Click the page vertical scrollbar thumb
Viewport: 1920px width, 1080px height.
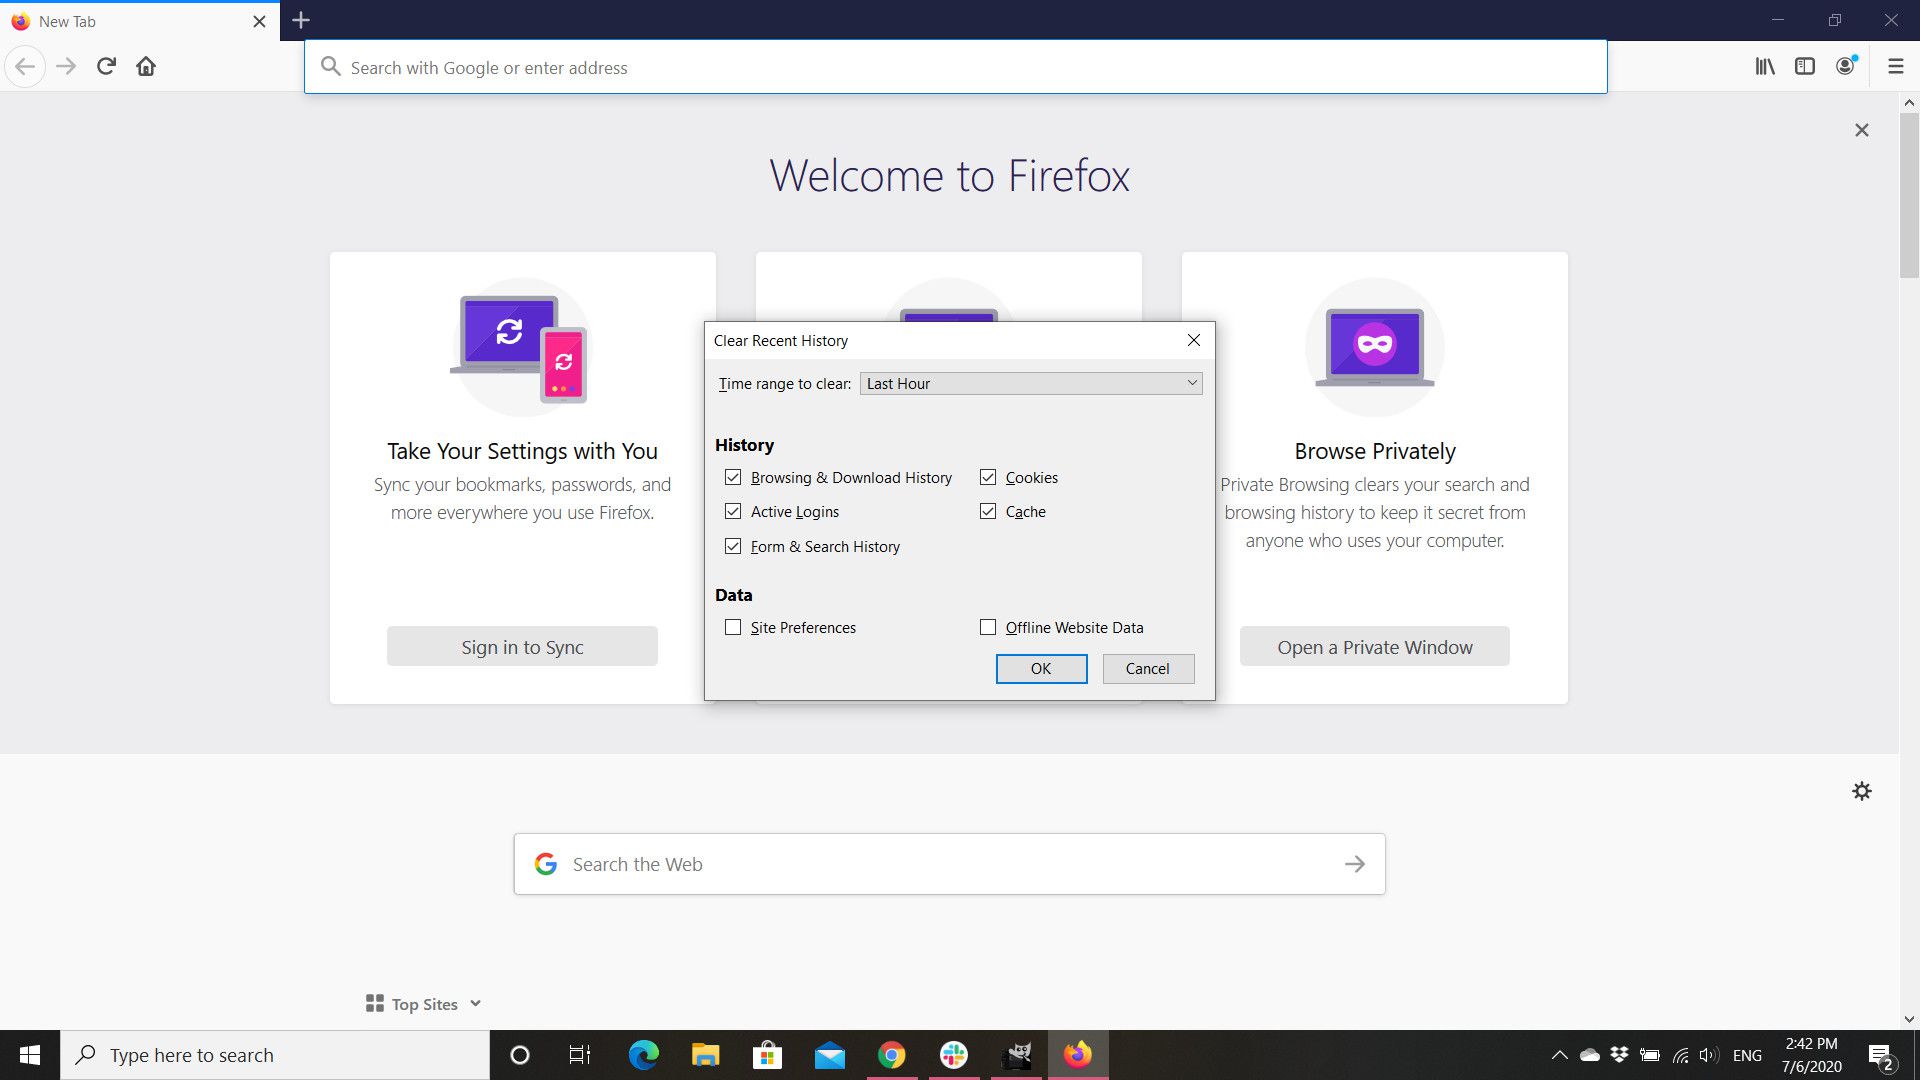point(1909,196)
